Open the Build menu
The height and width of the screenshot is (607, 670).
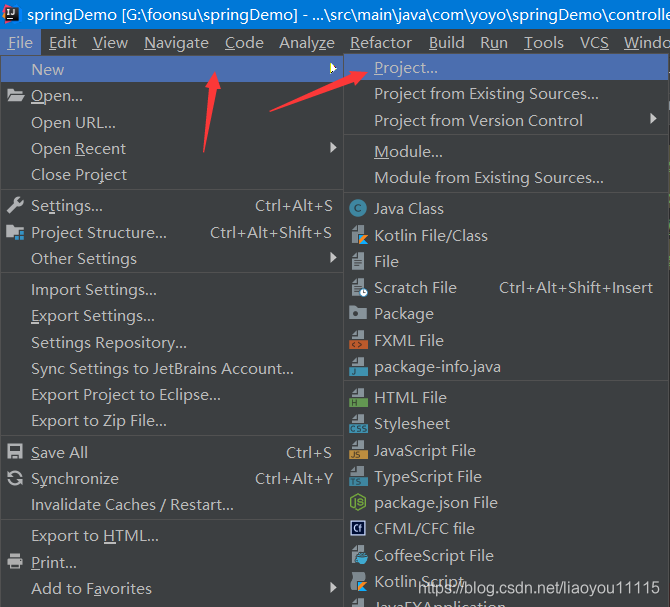click(x=447, y=43)
